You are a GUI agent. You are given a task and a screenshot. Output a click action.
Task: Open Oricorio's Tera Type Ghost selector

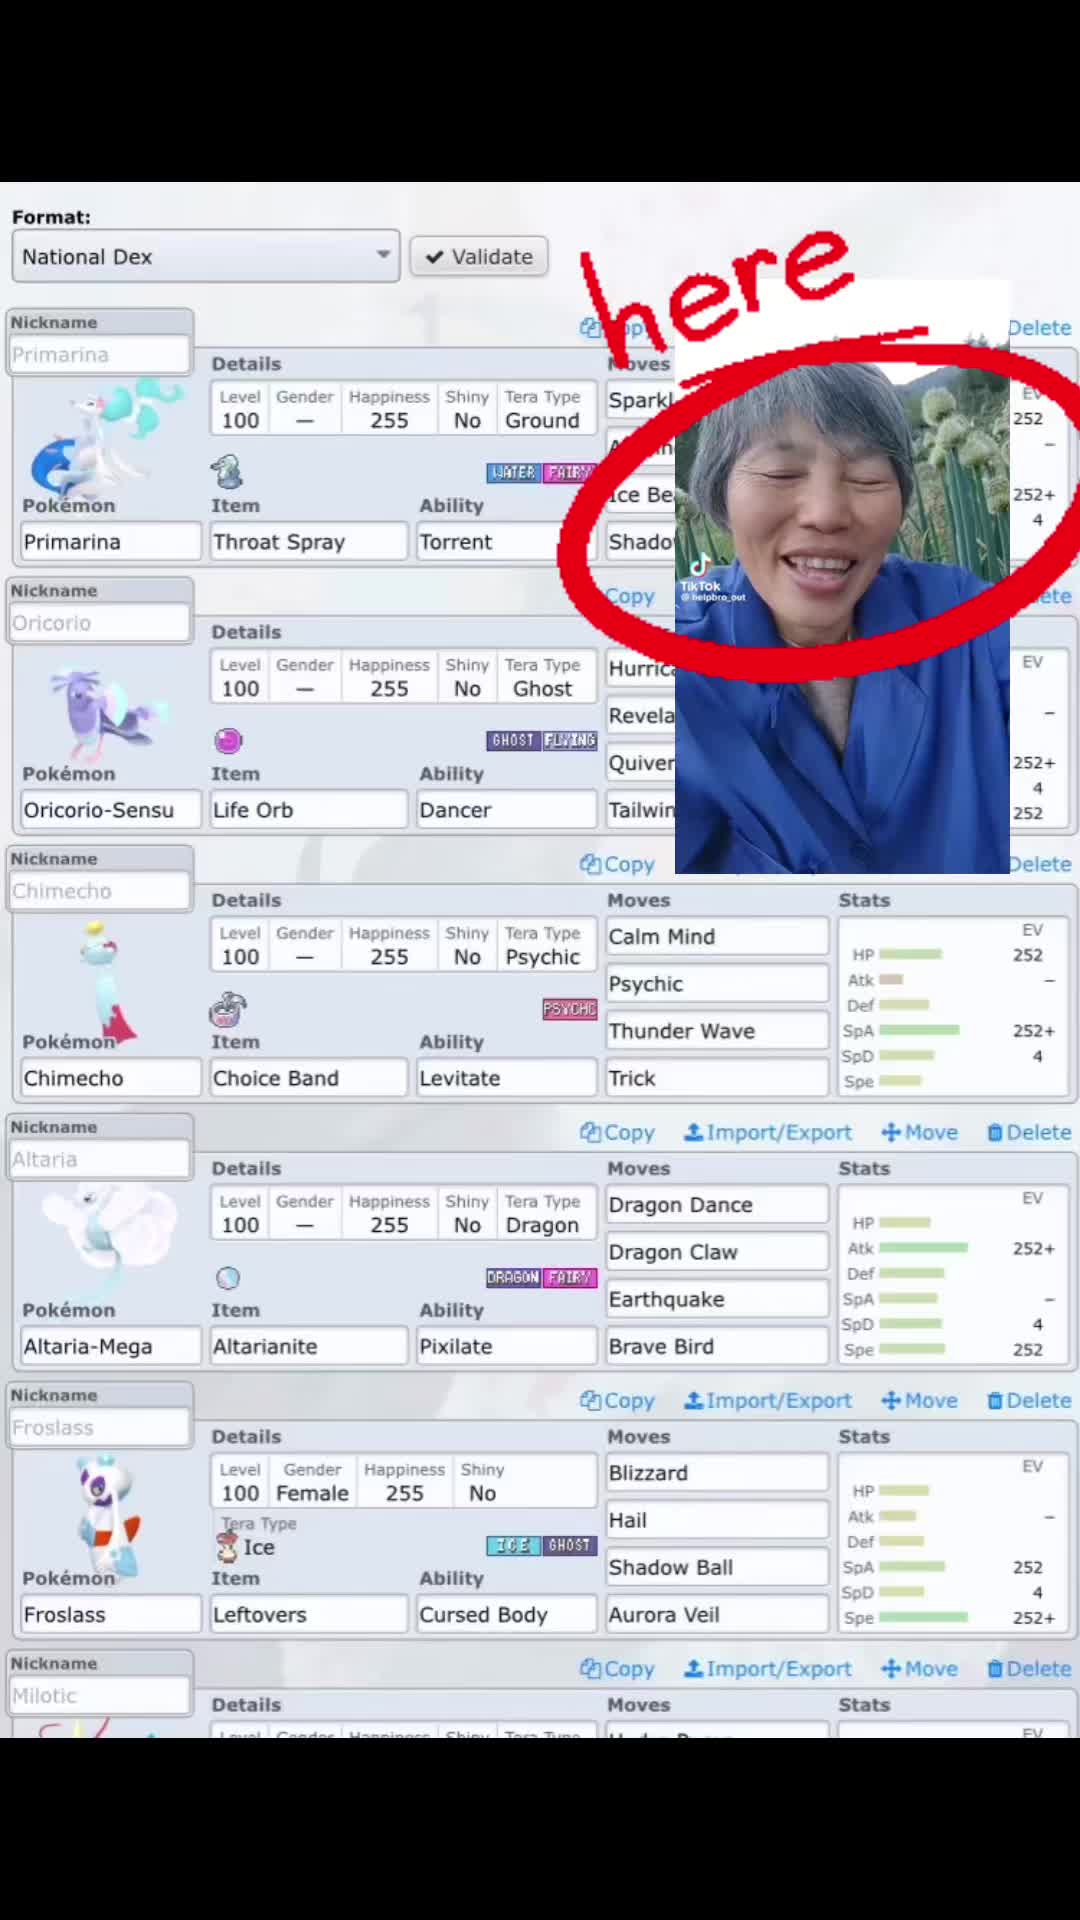tap(543, 677)
